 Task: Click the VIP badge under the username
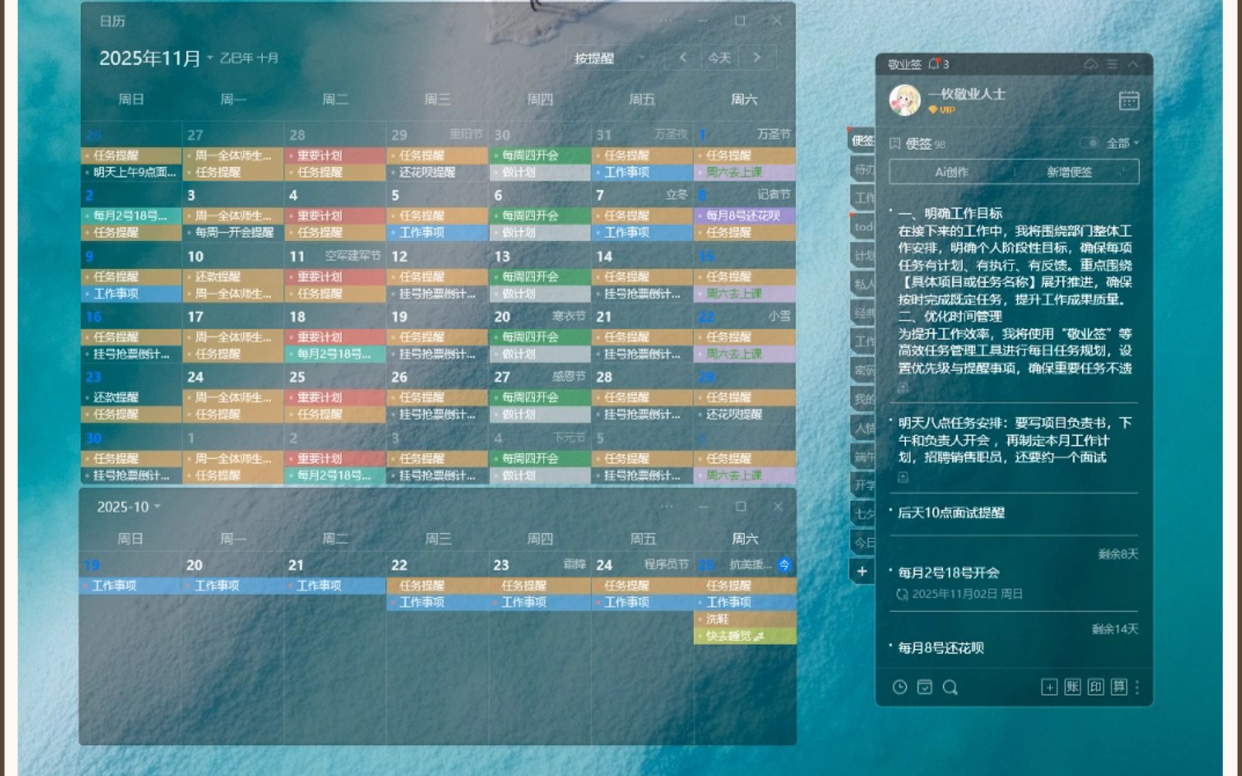pos(941,110)
